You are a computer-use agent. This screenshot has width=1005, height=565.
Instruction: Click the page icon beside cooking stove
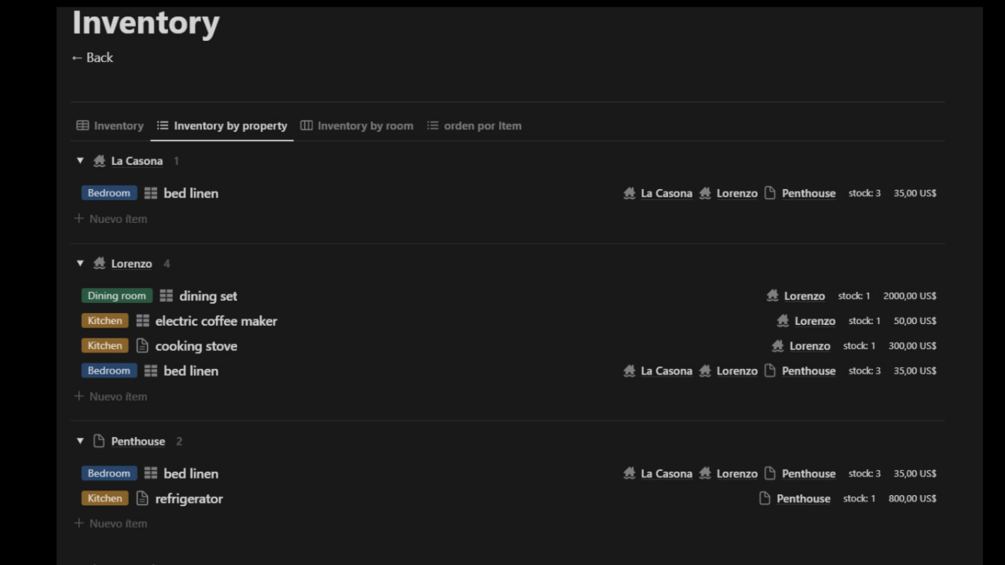tap(142, 346)
